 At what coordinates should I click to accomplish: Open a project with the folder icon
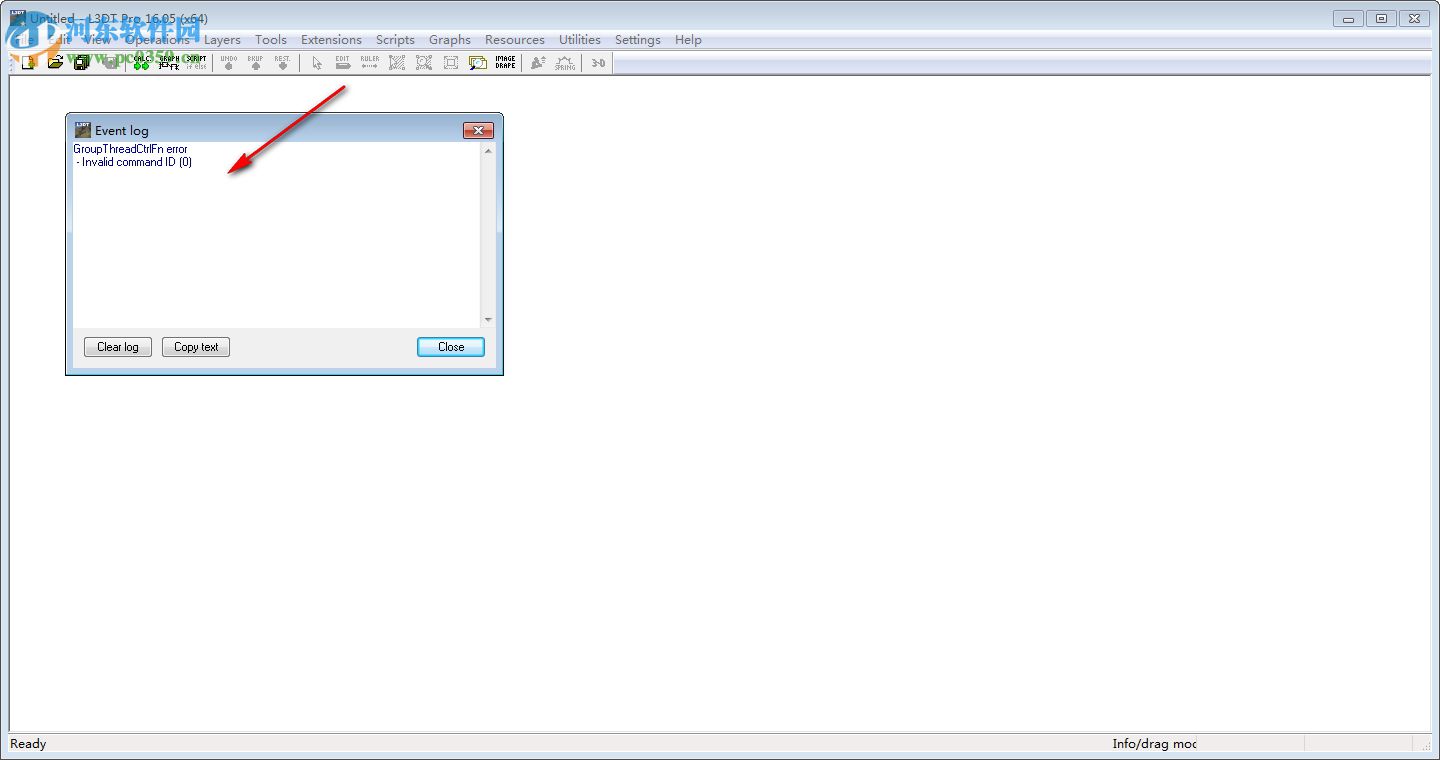(x=56, y=62)
